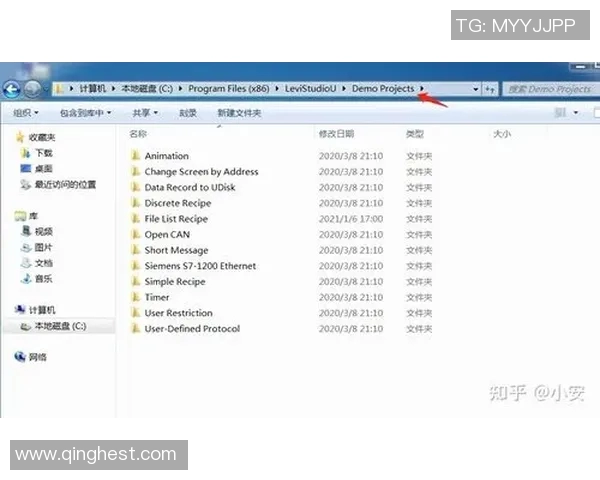Click the 最近访问的位置 icon in sidebar
Image resolution: width=600 pixels, height=480 pixels.
pyautogui.click(x=26, y=184)
